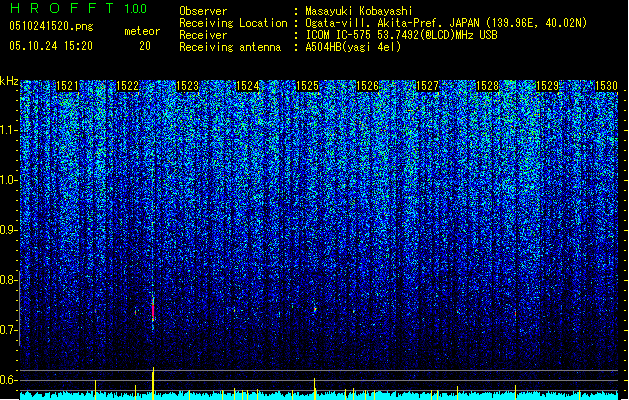Click the bright magenta meteor echo after 1522
This screenshot has width=629, height=400.
click(153, 312)
